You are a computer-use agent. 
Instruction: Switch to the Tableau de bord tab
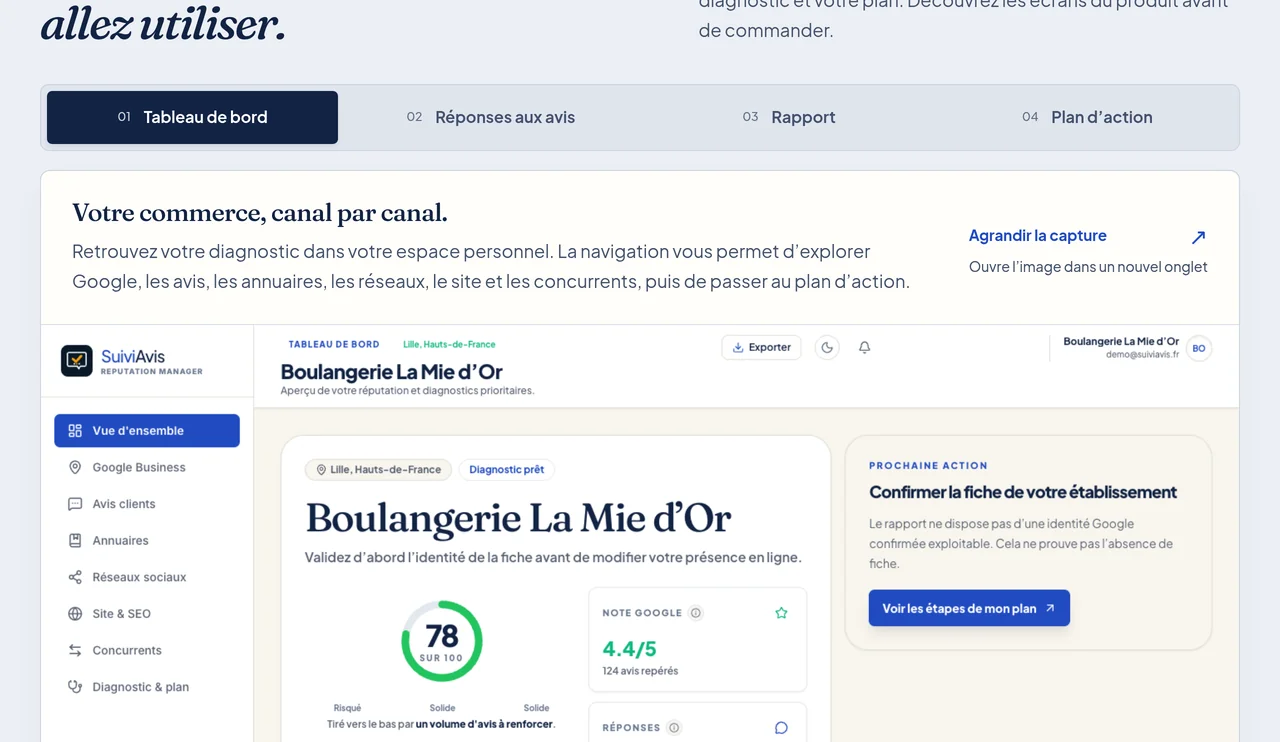point(192,117)
